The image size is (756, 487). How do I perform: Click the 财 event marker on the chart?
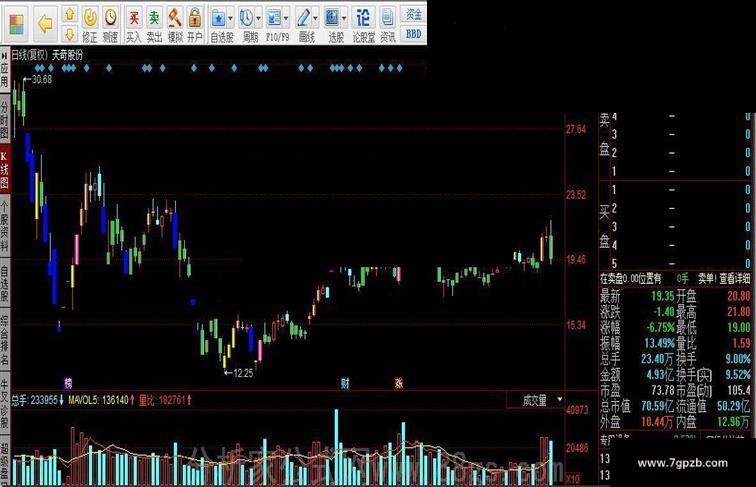(x=345, y=384)
